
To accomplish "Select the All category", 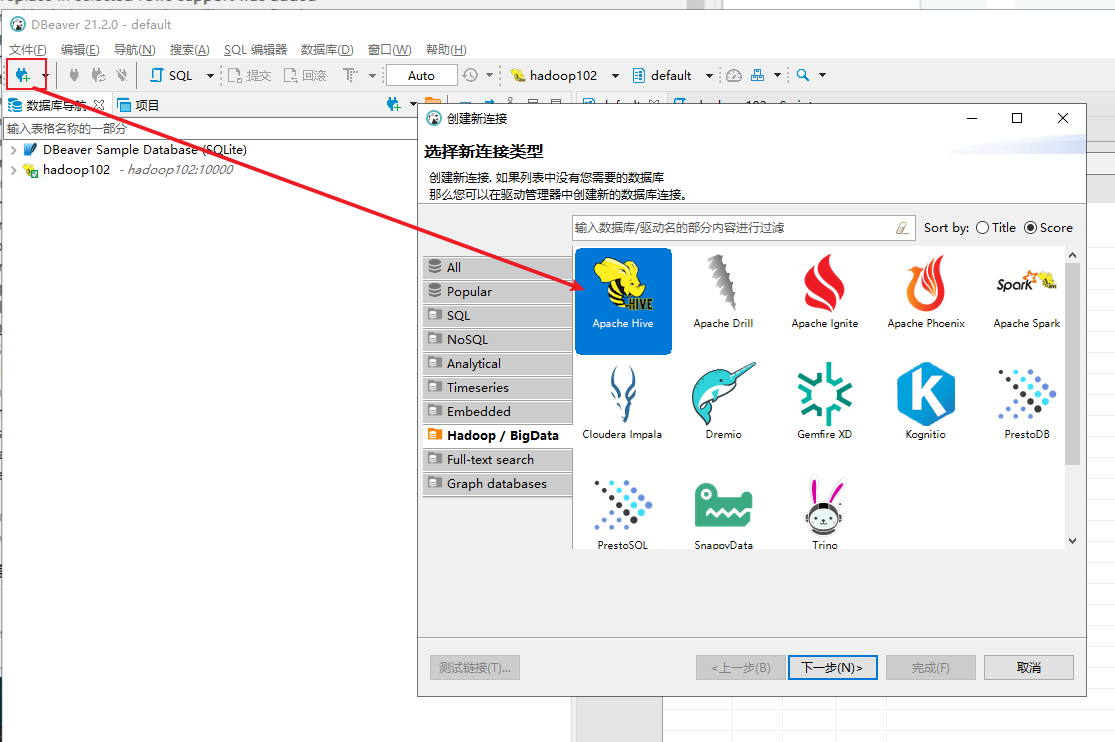I will tap(497, 267).
